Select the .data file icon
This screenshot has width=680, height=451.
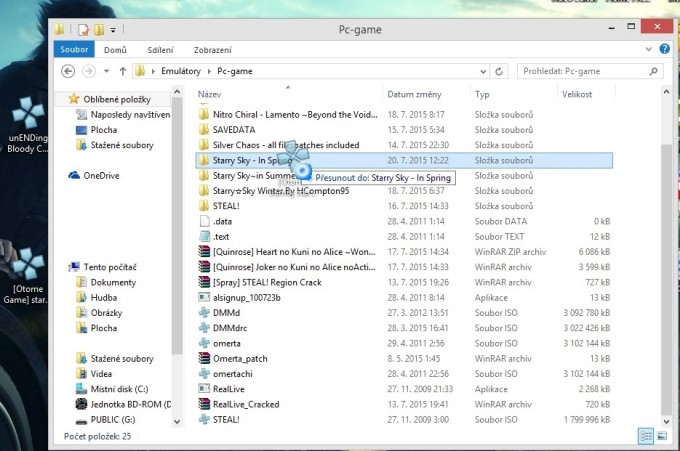pyautogui.click(x=204, y=221)
